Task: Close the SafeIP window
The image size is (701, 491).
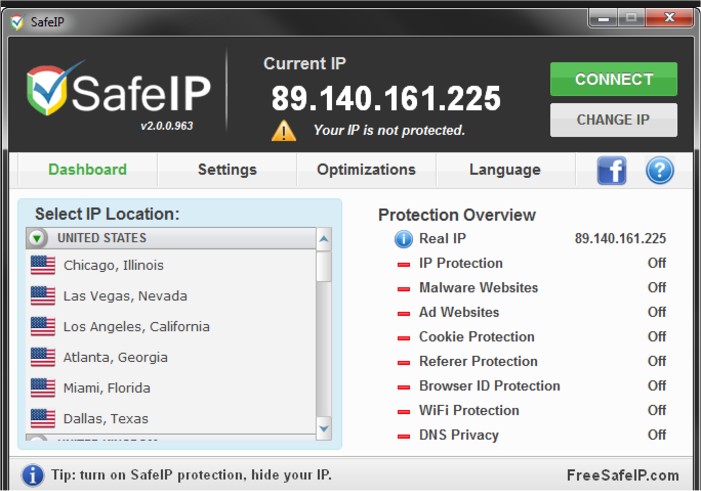Action: click(669, 18)
